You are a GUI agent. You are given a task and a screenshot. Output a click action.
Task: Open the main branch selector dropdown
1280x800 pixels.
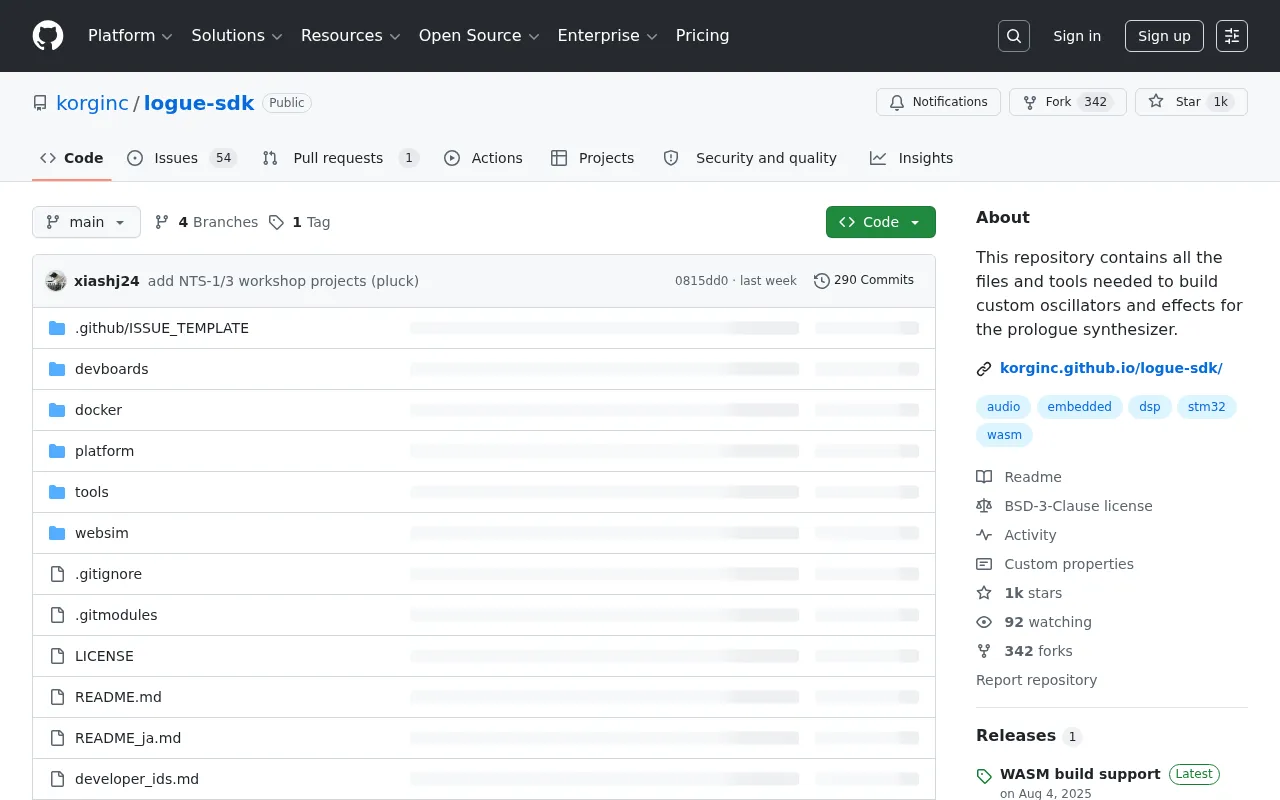click(86, 222)
